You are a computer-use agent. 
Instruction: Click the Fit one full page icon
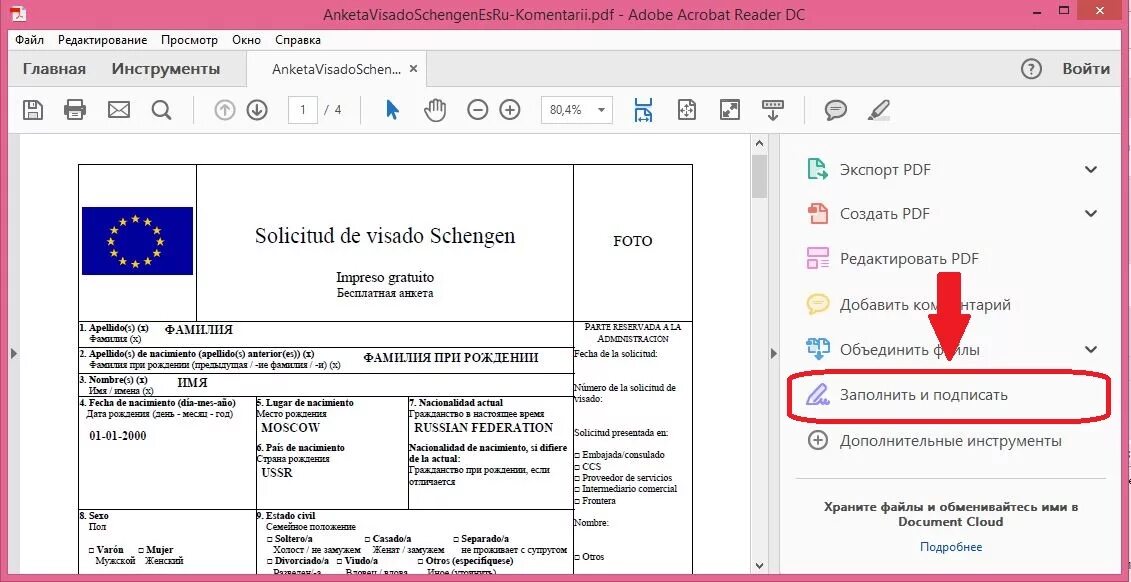coord(687,110)
